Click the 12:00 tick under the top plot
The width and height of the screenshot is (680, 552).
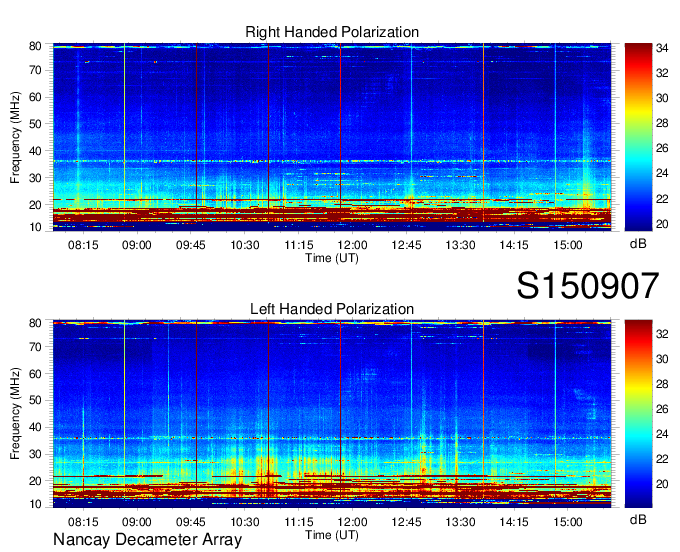352,245
